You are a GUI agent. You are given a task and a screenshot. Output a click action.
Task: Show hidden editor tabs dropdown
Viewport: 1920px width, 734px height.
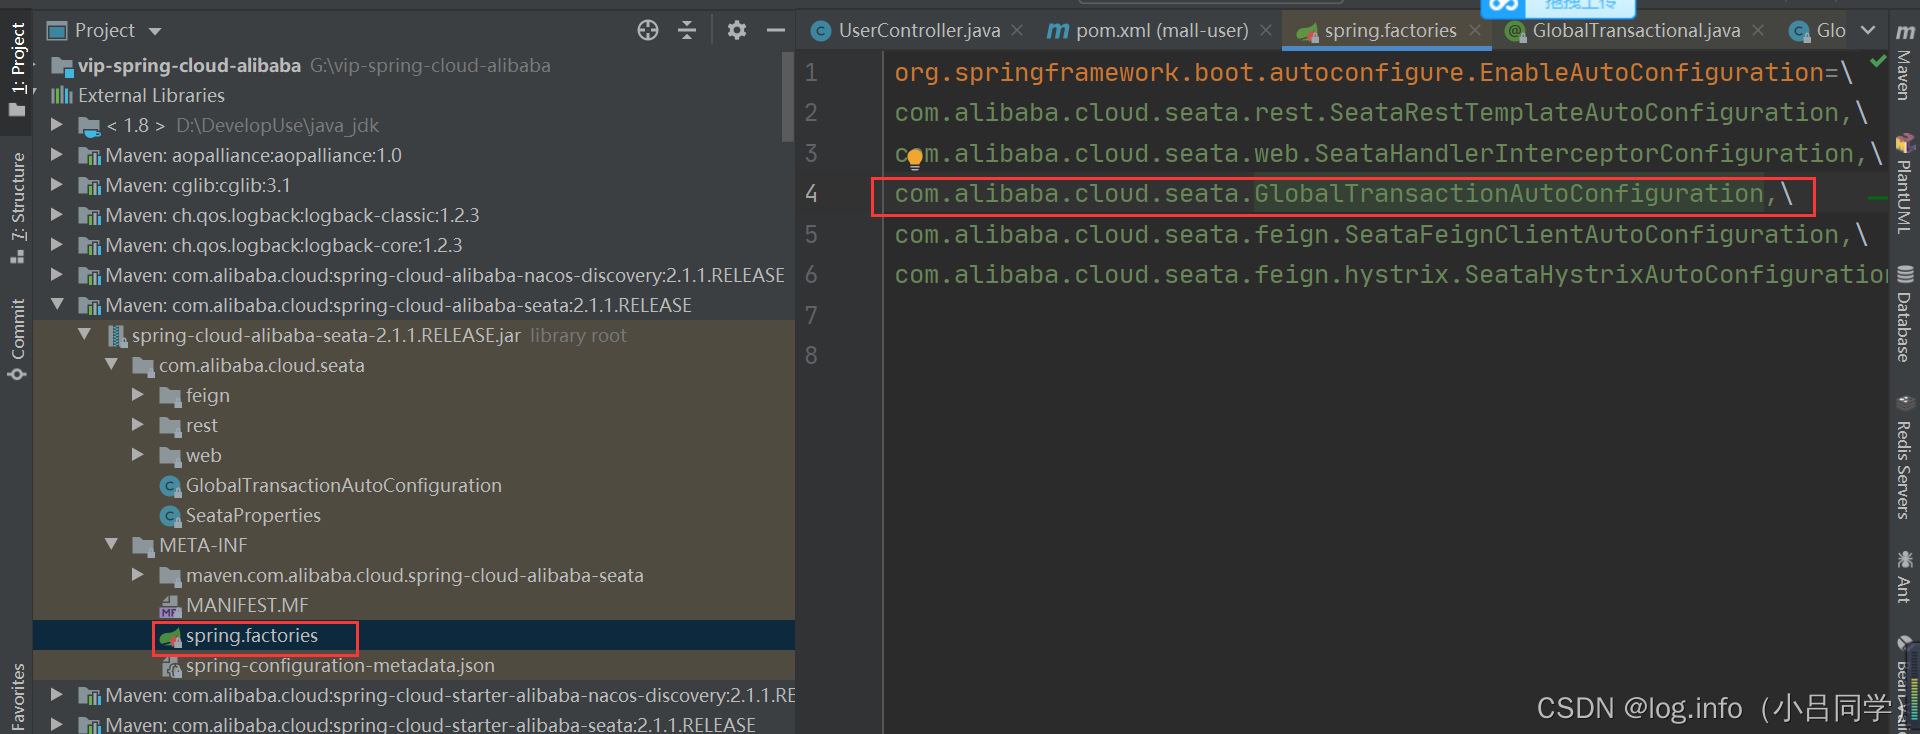[1868, 30]
